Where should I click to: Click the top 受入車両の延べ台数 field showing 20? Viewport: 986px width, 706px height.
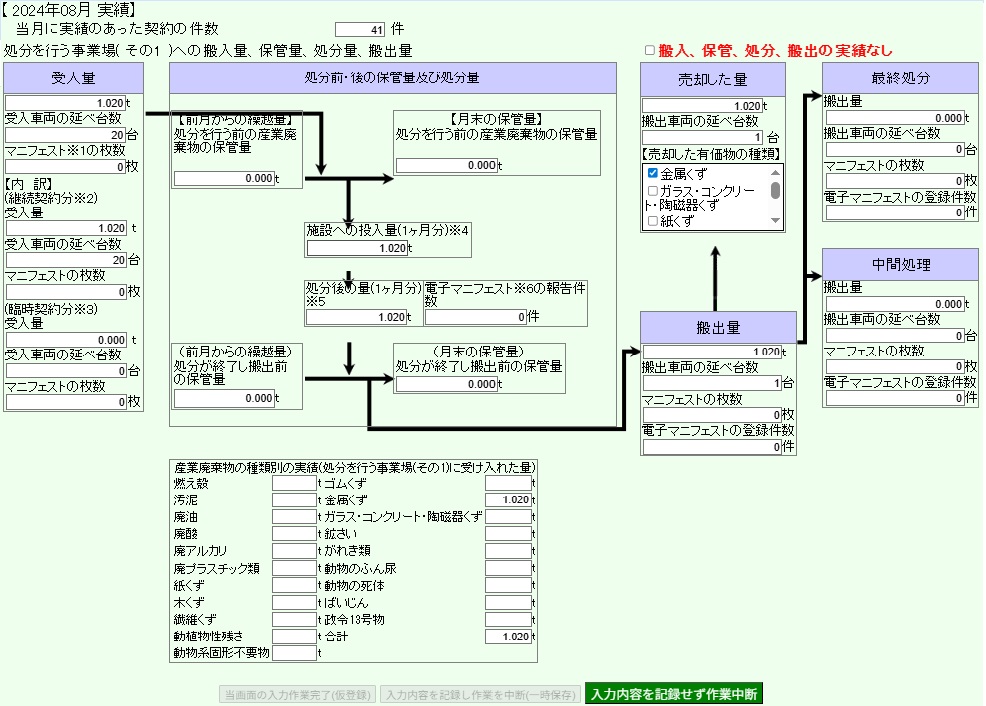pos(65,135)
